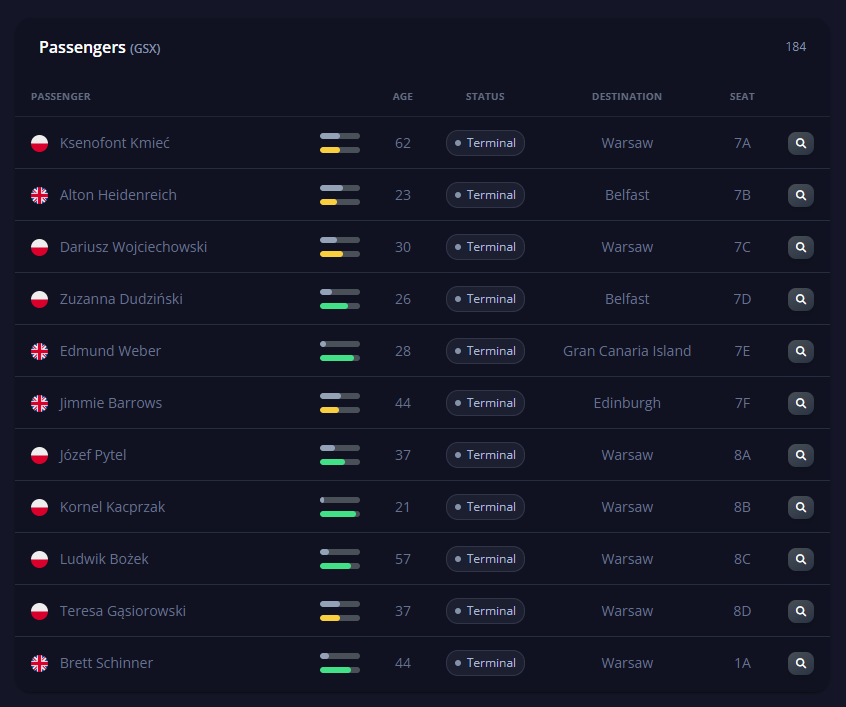Click yellow progress bar for Ksenofont Kmieć

coord(339,150)
